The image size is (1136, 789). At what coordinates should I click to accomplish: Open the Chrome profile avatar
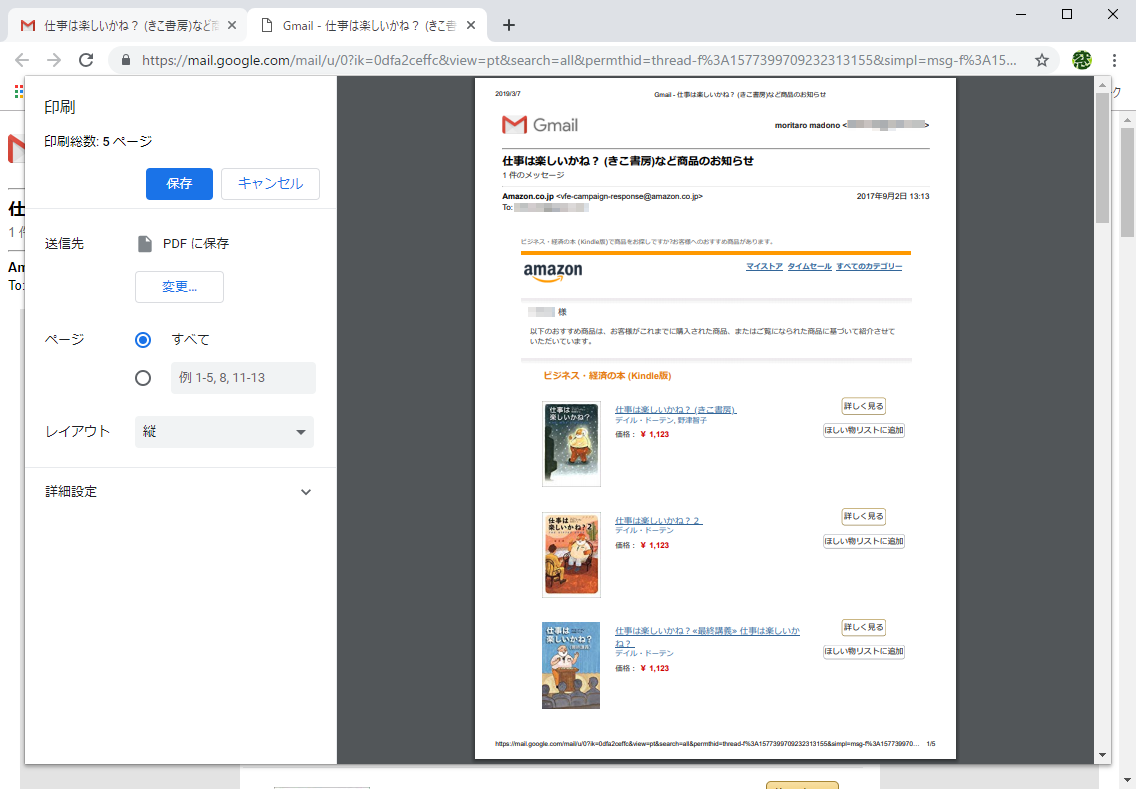coord(1081,60)
